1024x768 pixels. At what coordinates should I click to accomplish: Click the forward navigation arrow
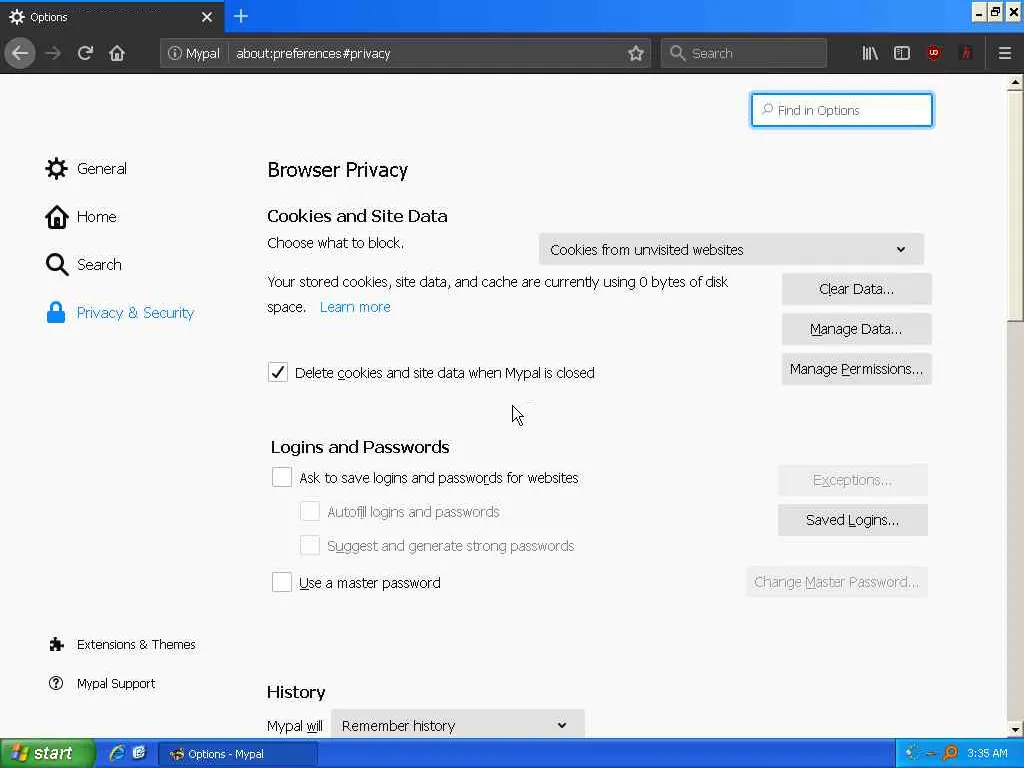[53, 53]
